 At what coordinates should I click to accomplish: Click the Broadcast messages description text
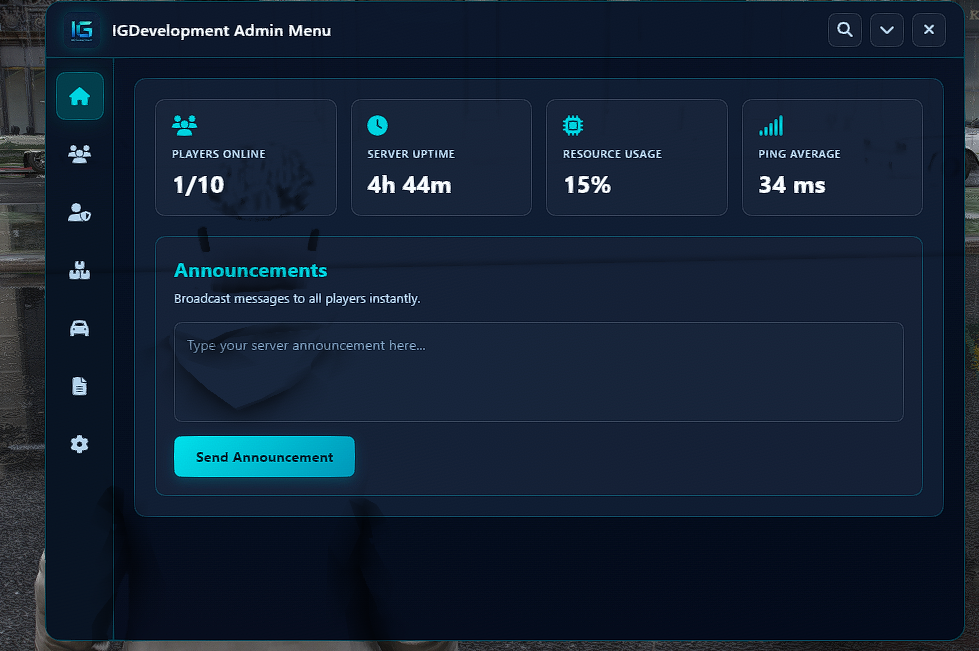click(x=297, y=298)
